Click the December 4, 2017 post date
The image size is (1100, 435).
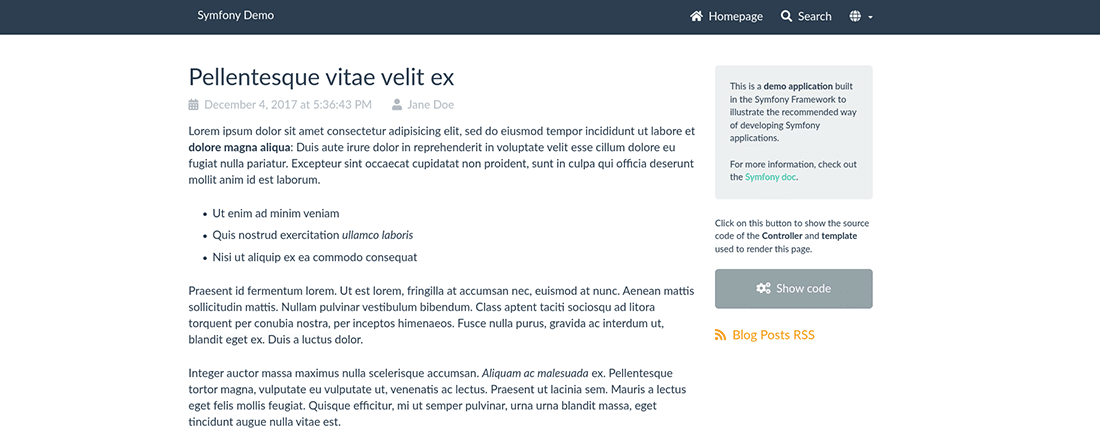[287, 104]
